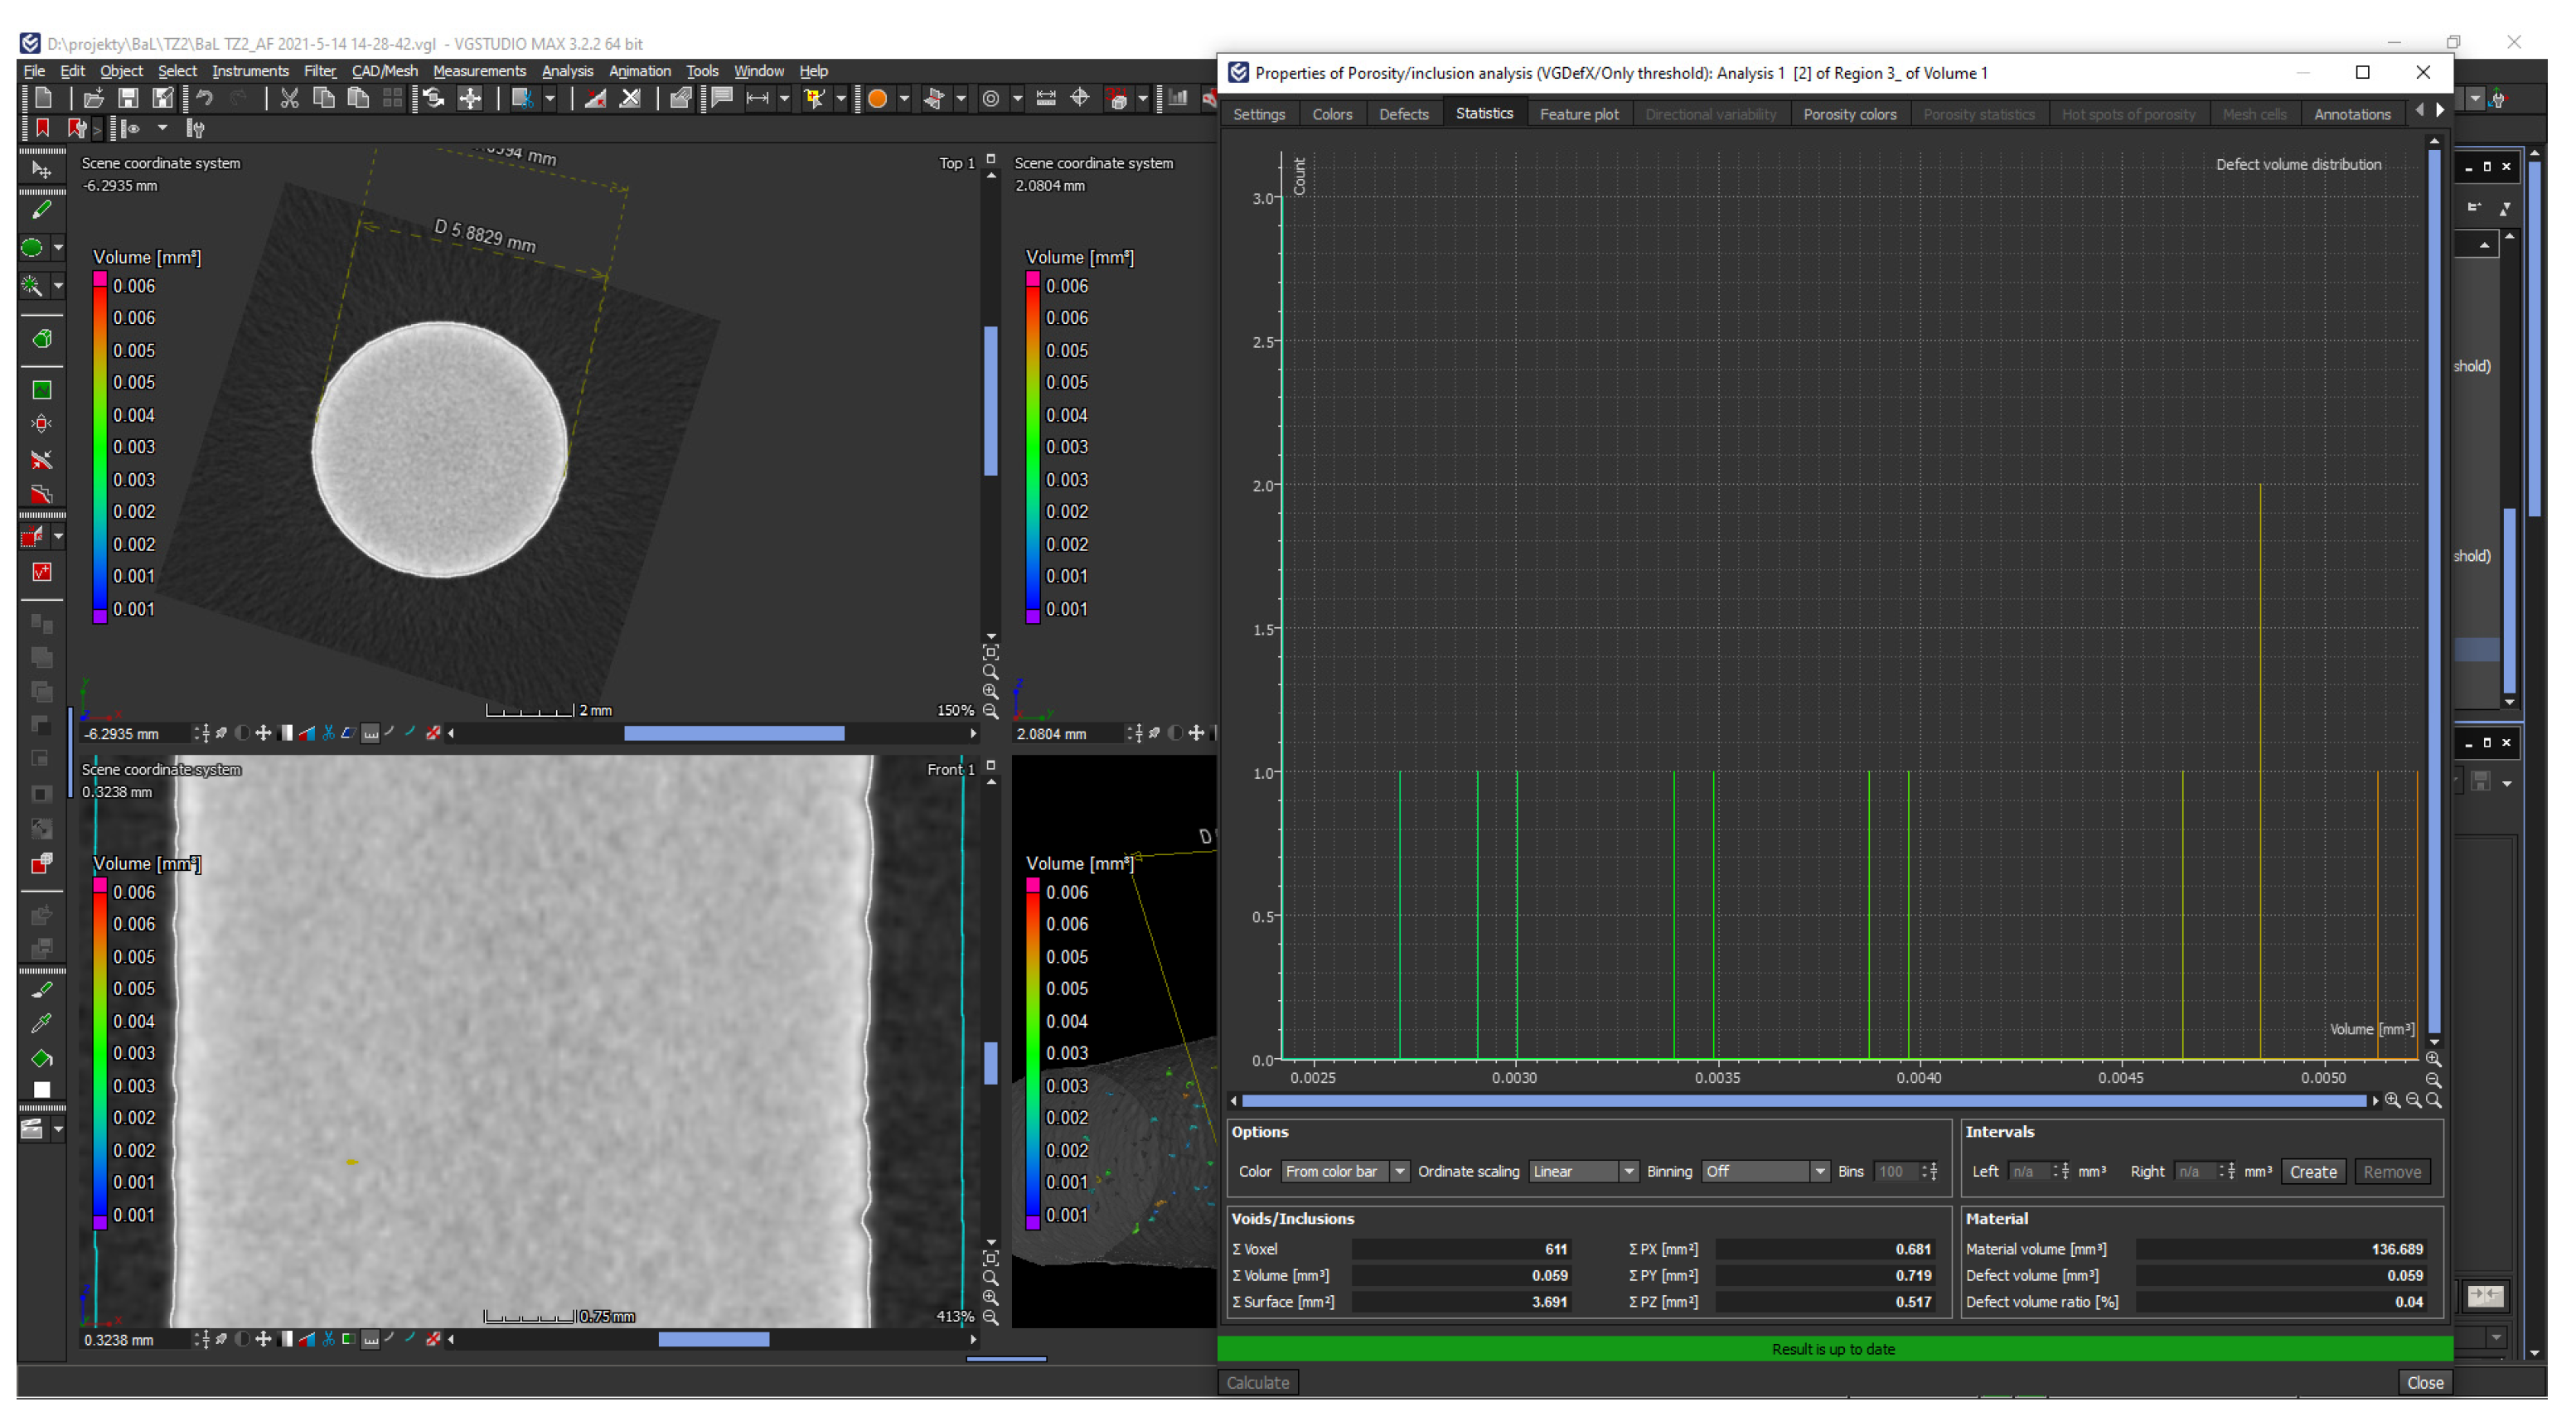Toggle red crossed-out icon in Front view toolbar
2576x1426 pixels.
pyautogui.click(x=433, y=1339)
